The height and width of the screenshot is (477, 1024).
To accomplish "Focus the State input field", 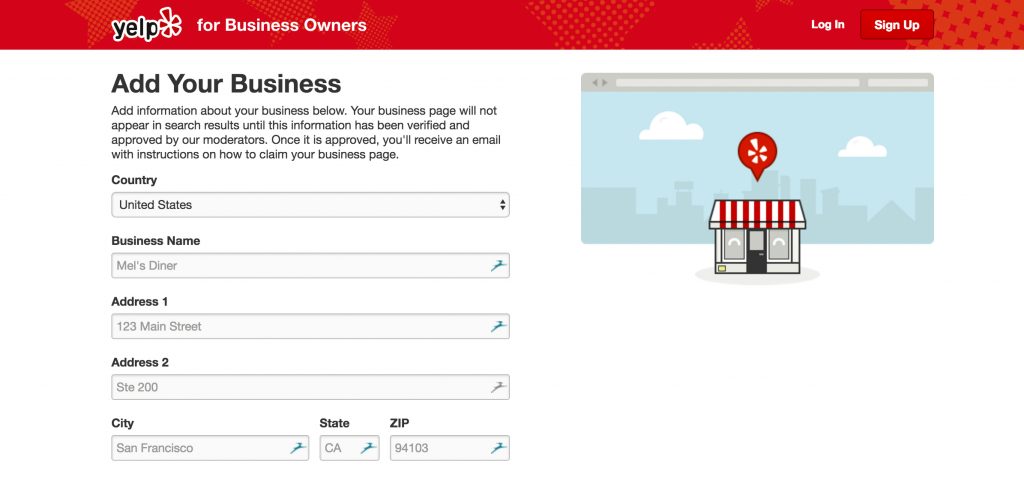I will tap(349, 448).
